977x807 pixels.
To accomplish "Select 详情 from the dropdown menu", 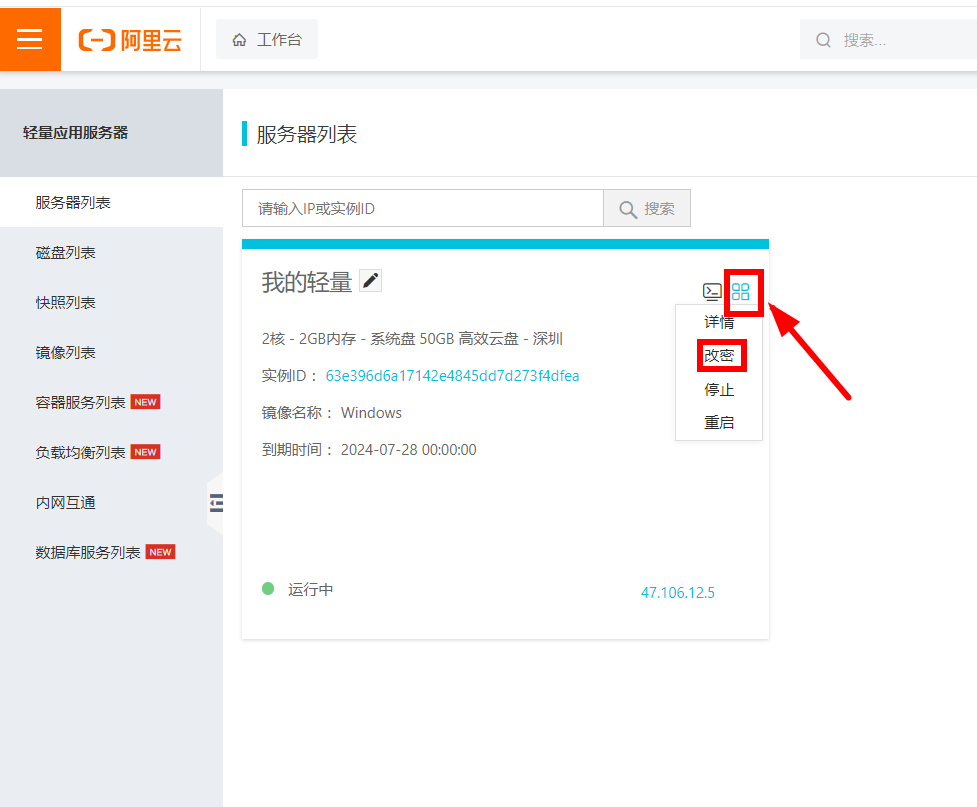I will point(719,322).
